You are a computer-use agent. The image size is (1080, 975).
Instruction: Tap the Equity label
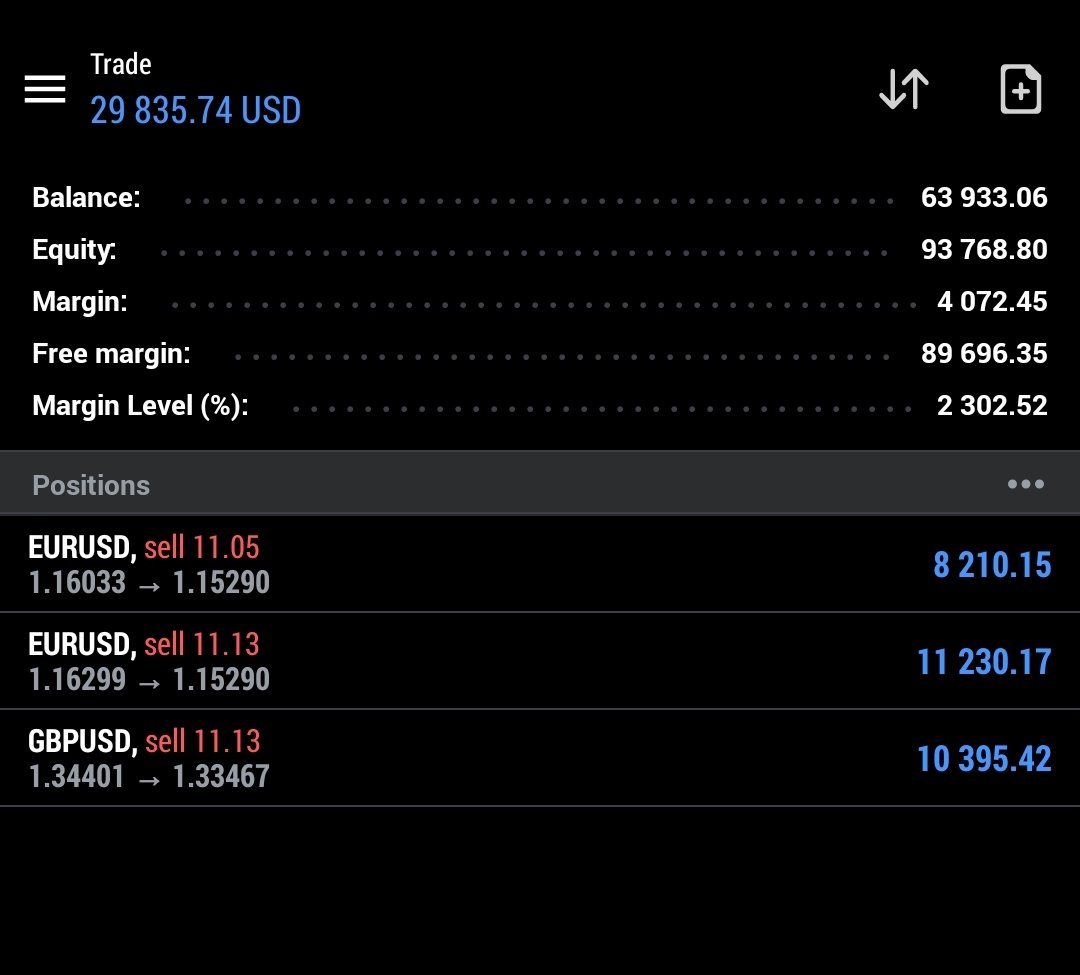pyautogui.click(x=74, y=250)
